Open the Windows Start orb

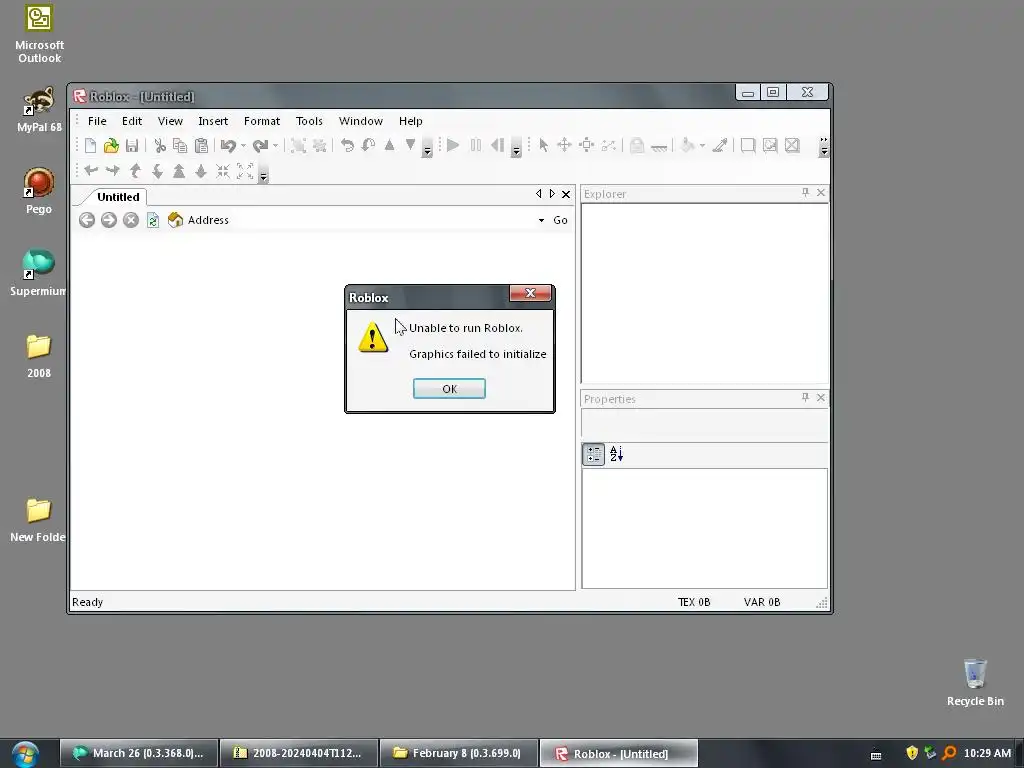coord(25,754)
